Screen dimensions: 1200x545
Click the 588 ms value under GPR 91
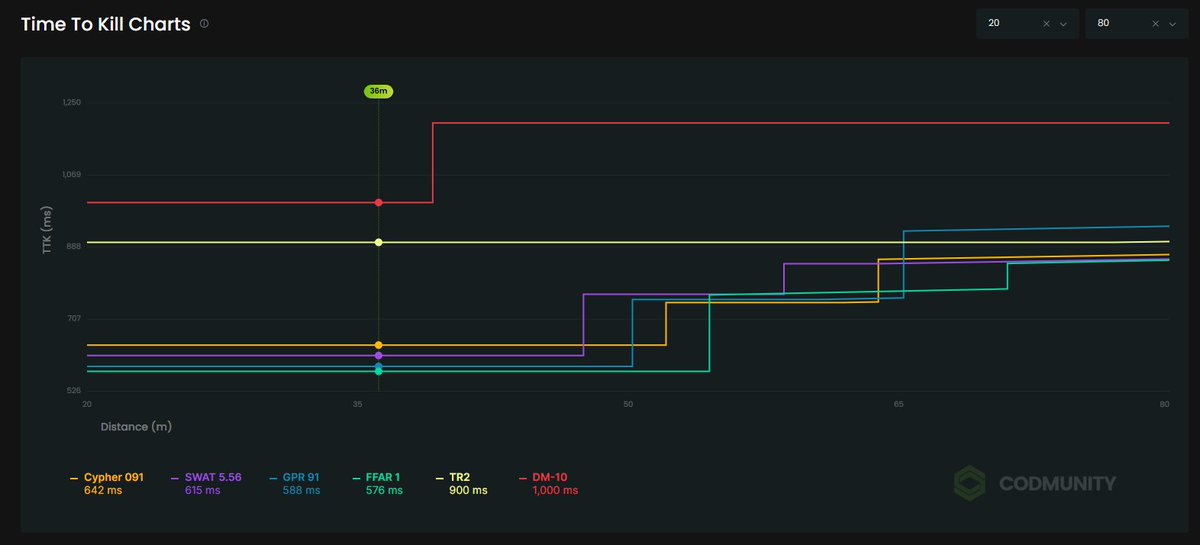302,491
